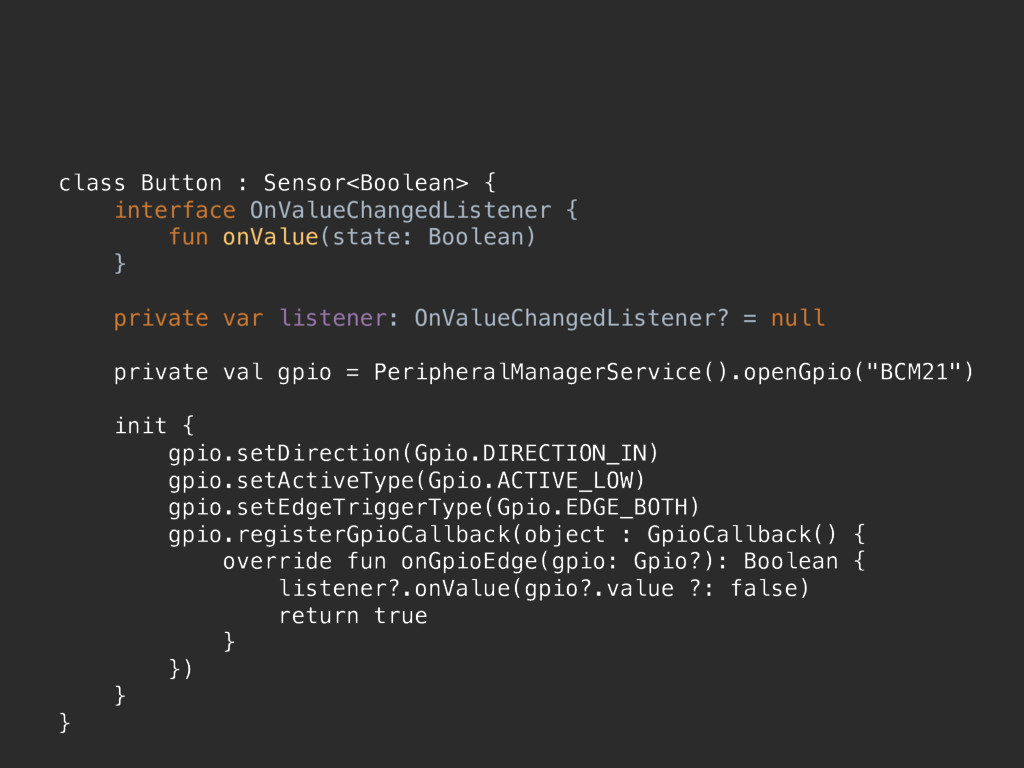1024x768 pixels.
Task: Click PeripheralManagerService constructor call
Action: pos(550,372)
